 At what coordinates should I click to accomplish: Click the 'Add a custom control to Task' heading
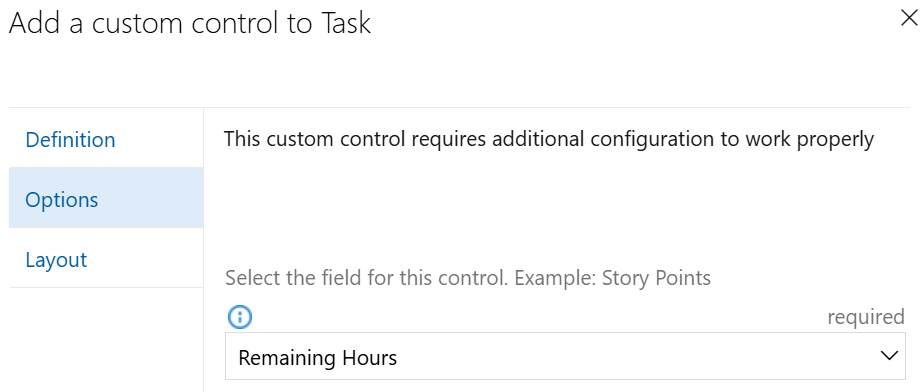(190, 23)
